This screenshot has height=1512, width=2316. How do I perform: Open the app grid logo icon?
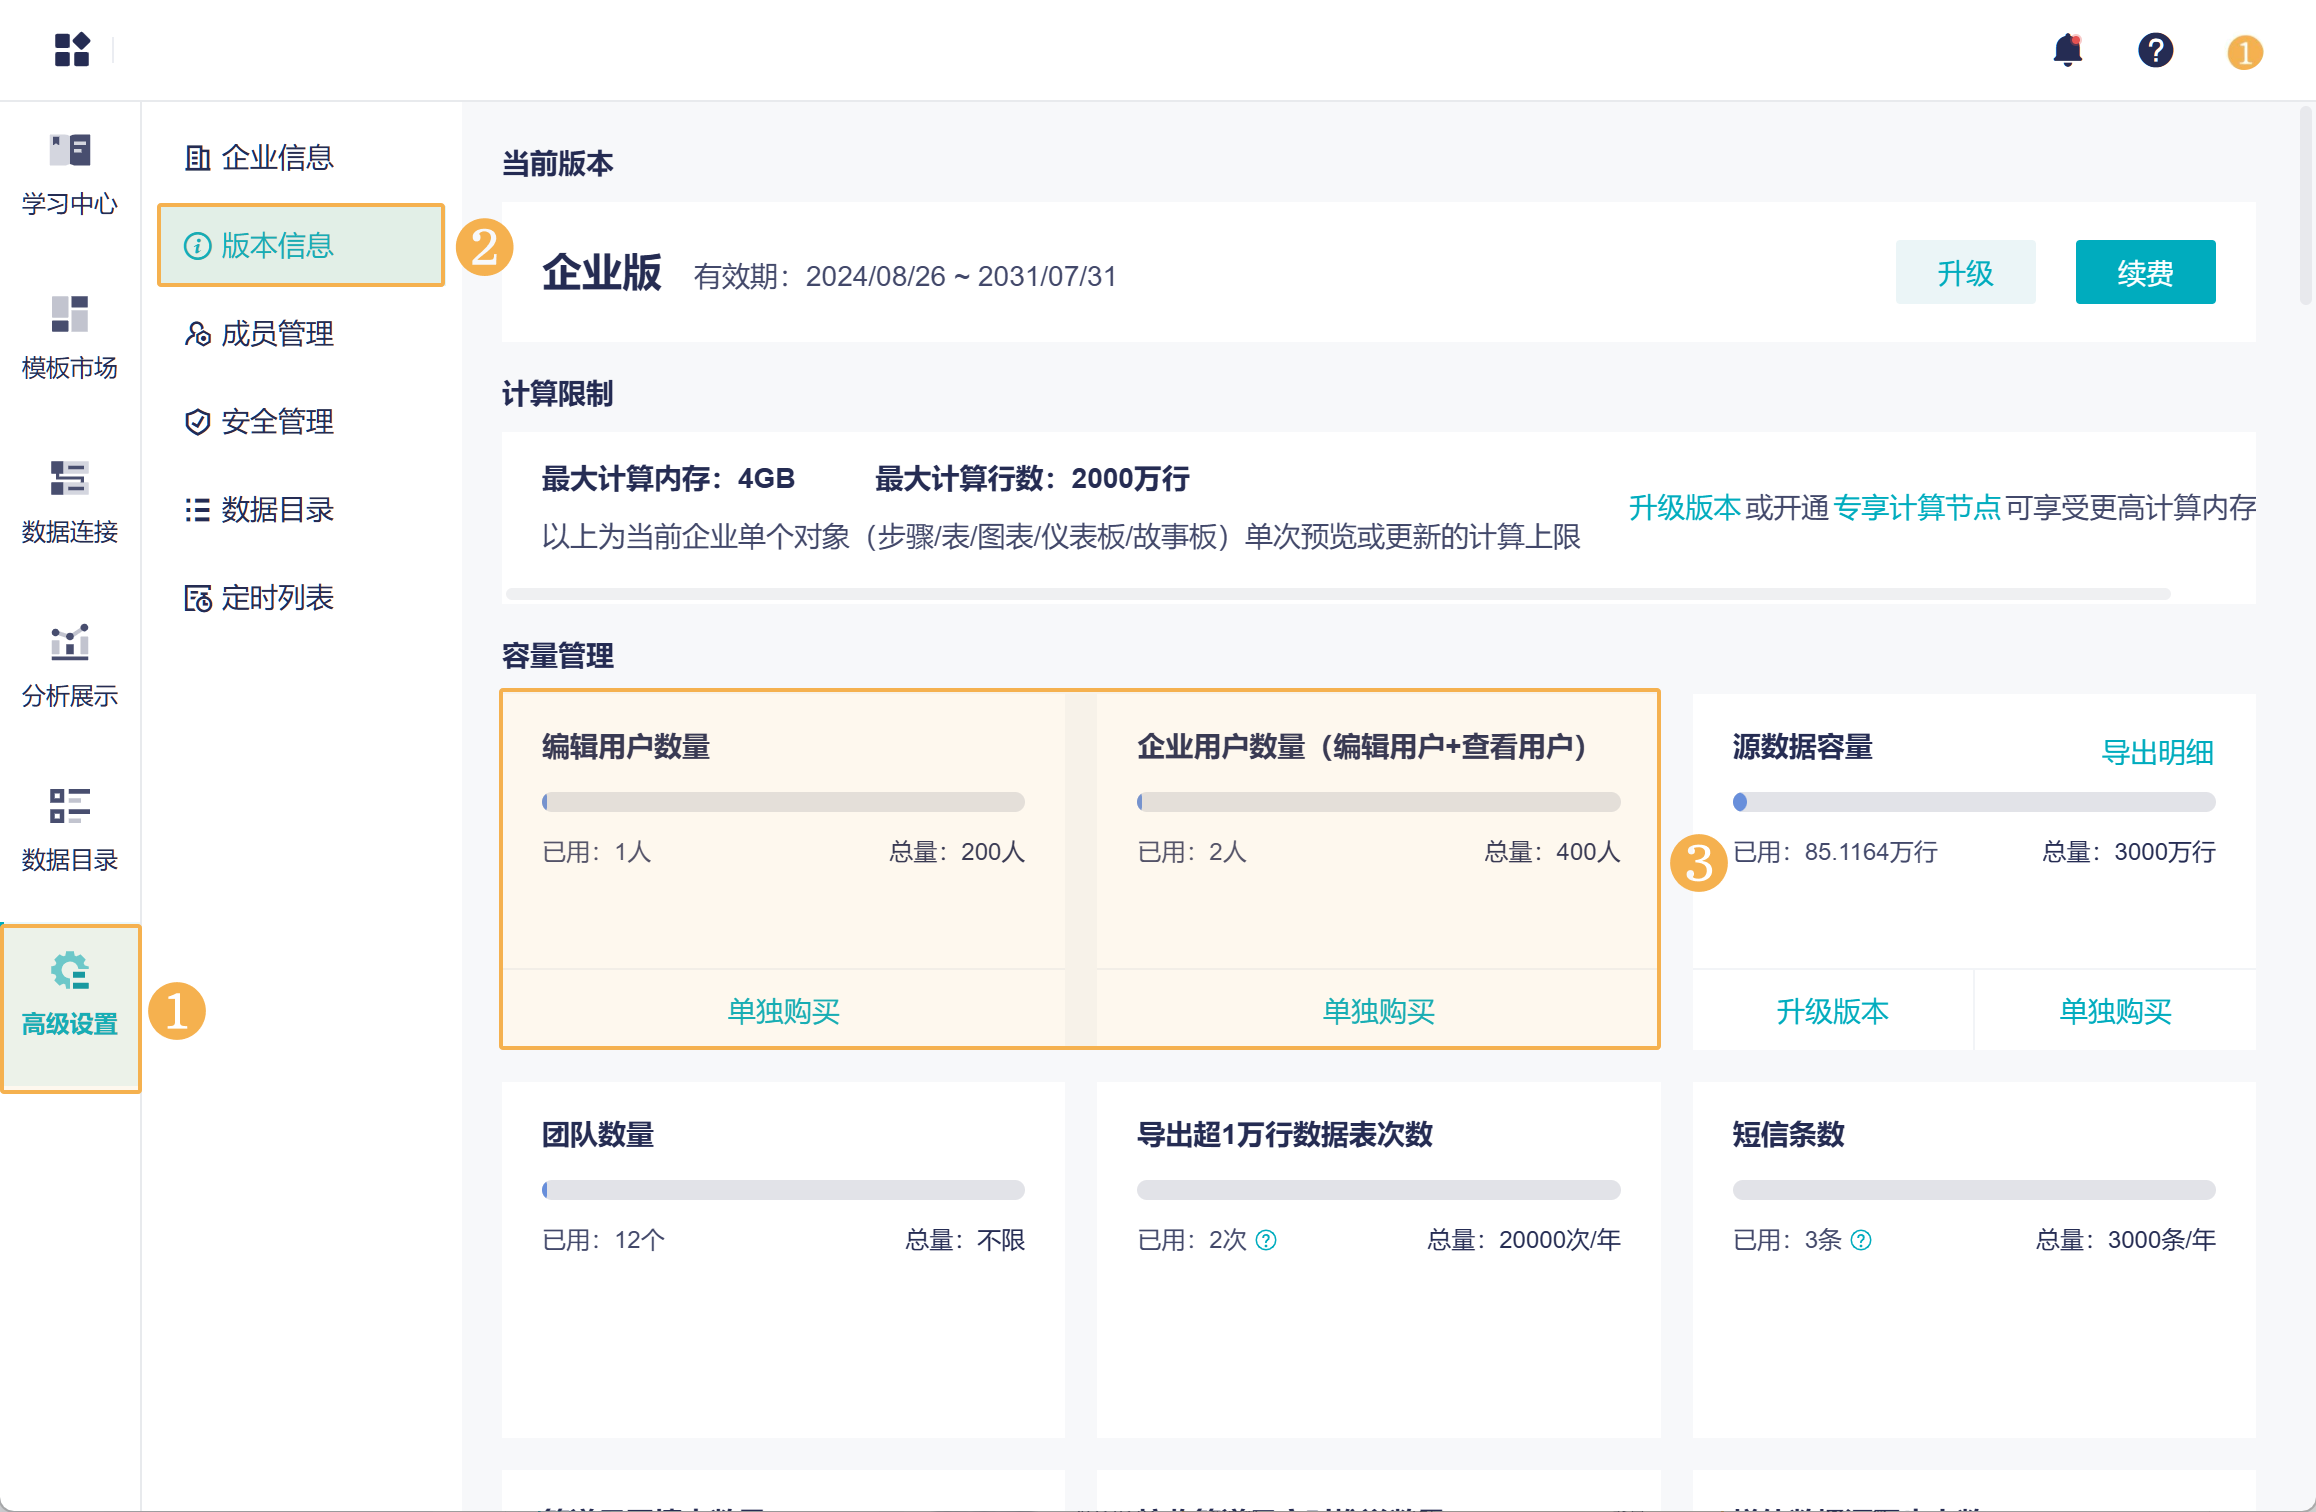click(72, 50)
